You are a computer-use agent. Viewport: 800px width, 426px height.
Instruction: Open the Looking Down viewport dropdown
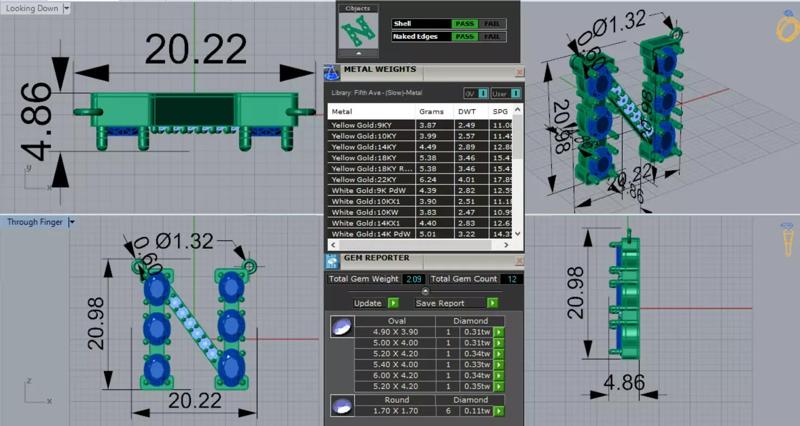coord(66,8)
